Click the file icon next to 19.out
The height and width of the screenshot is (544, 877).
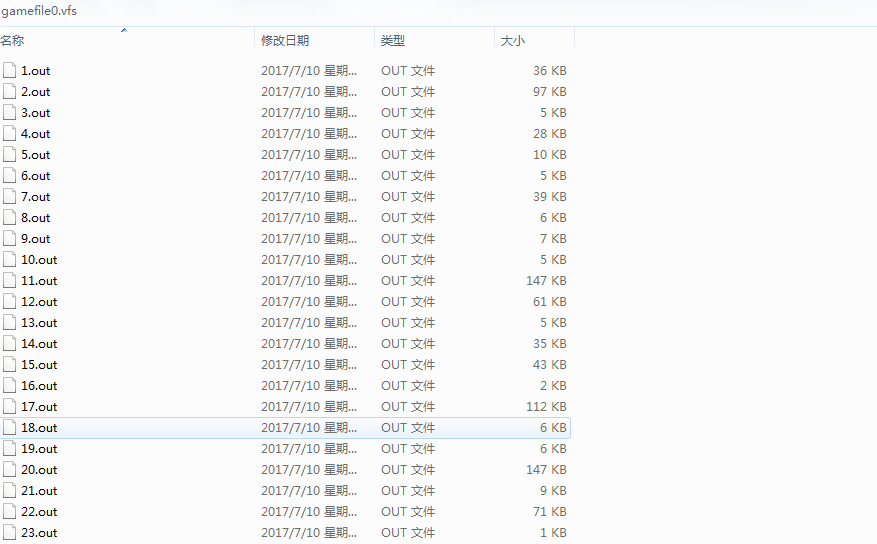click(9, 448)
